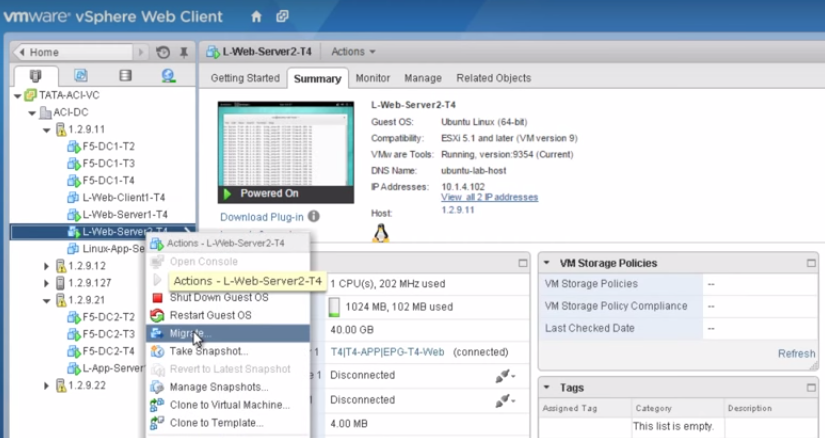Collapse the VM Storage Policies section arrow
The image size is (825, 438).
pyautogui.click(x=547, y=262)
